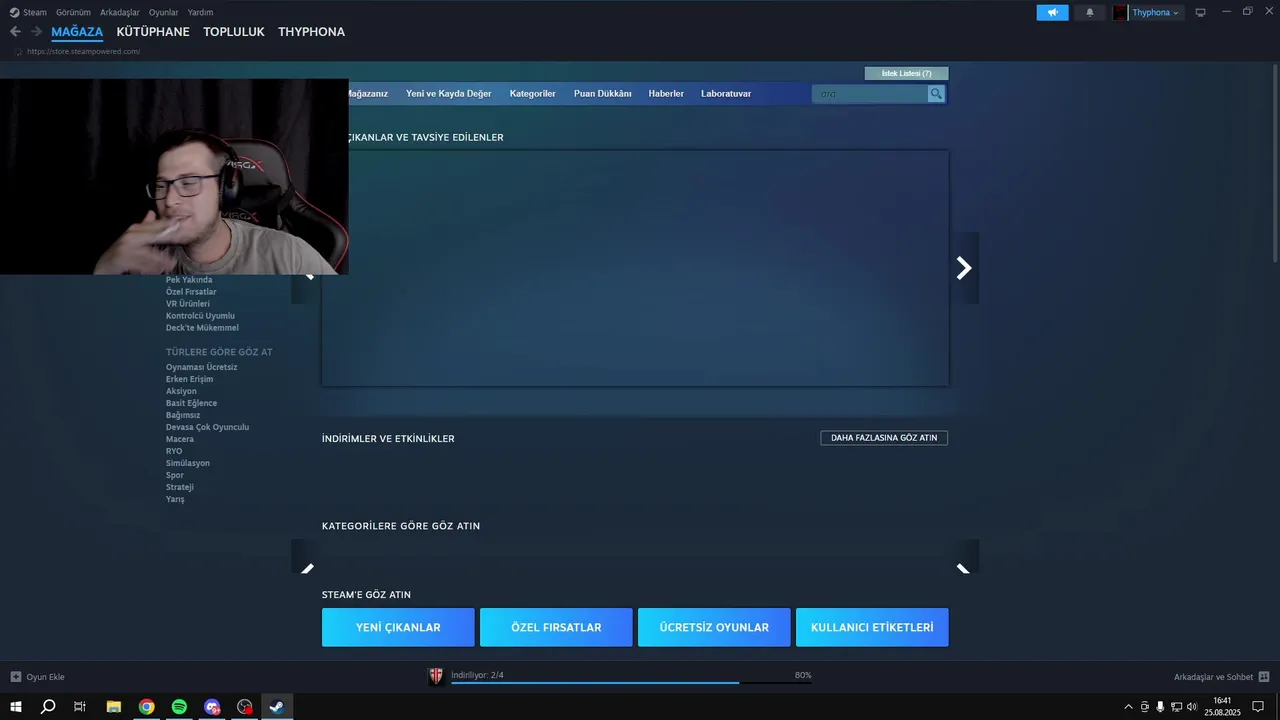The width and height of the screenshot is (1280, 720).
Task: Browse the Bağımsız genre
Action: [183, 415]
